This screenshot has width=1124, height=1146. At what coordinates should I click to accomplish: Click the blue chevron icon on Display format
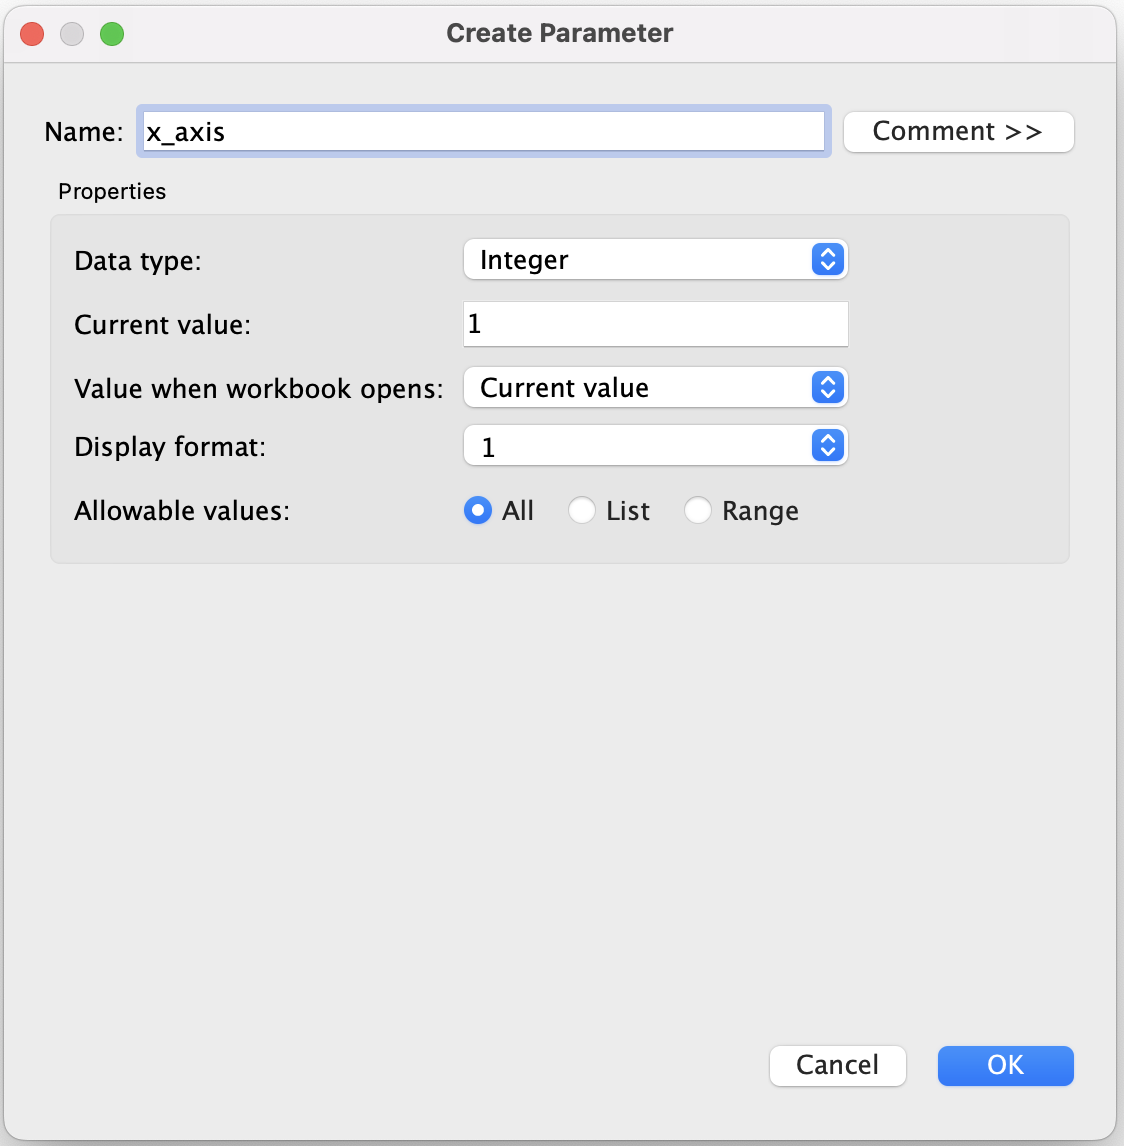tap(827, 446)
